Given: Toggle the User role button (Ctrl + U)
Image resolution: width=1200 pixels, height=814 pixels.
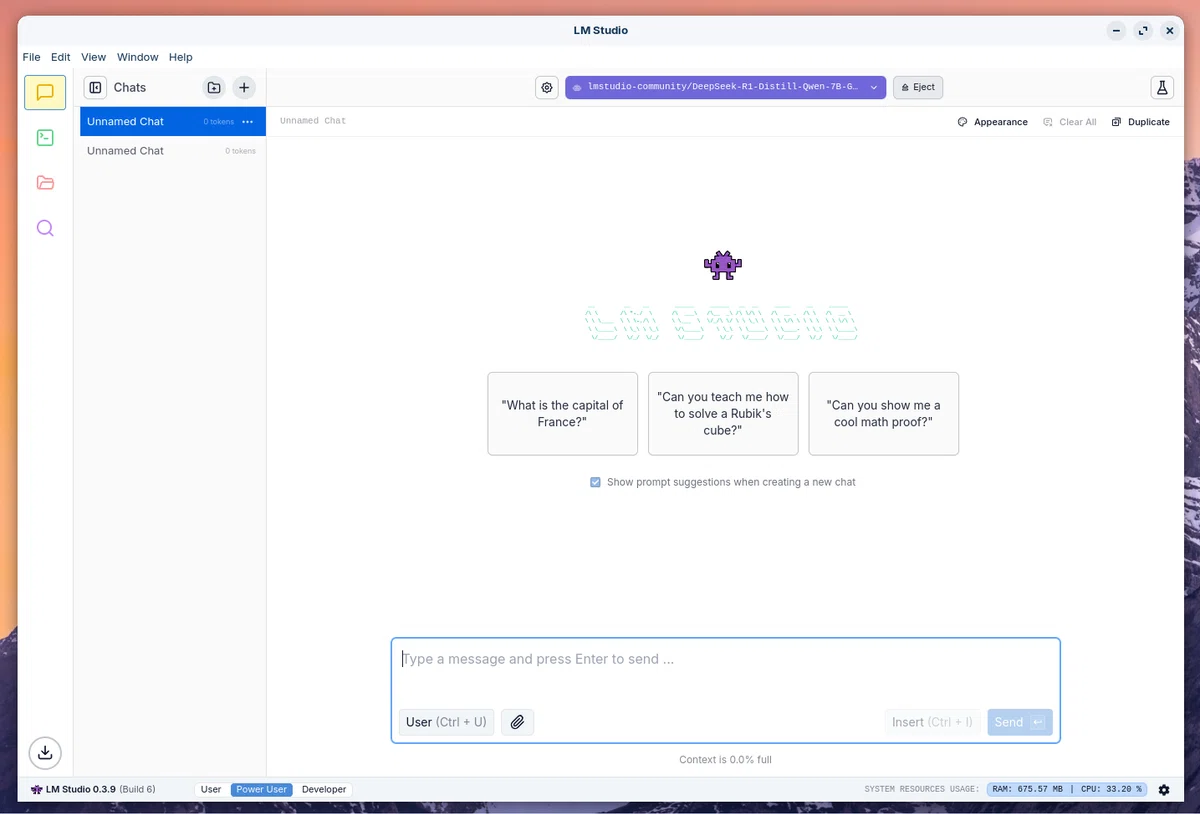Looking at the screenshot, I should [446, 722].
